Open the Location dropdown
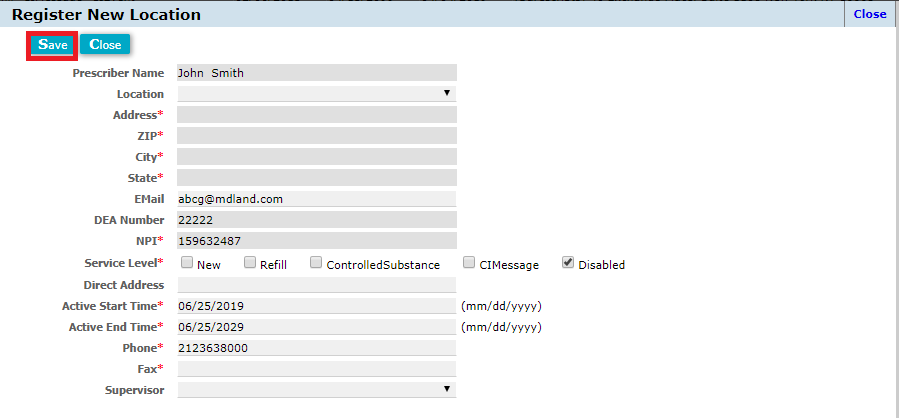Image resolution: width=899 pixels, height=418 pixels. click(x=316, y=94)
